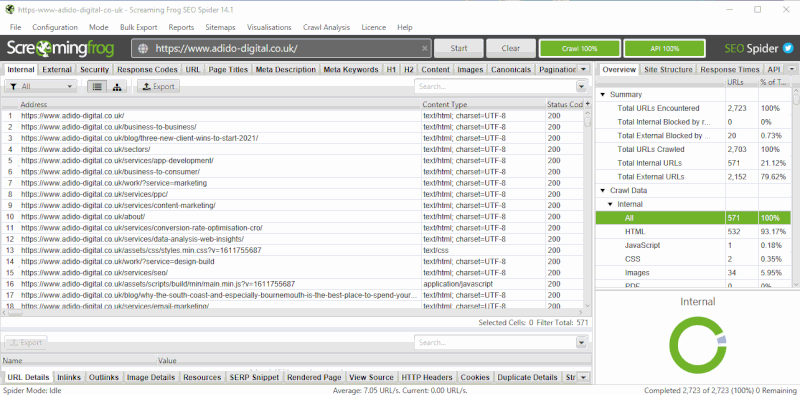Click the API 100% progress bar
The width and height of the screenshot is (800, 395).
click(665, 48)
